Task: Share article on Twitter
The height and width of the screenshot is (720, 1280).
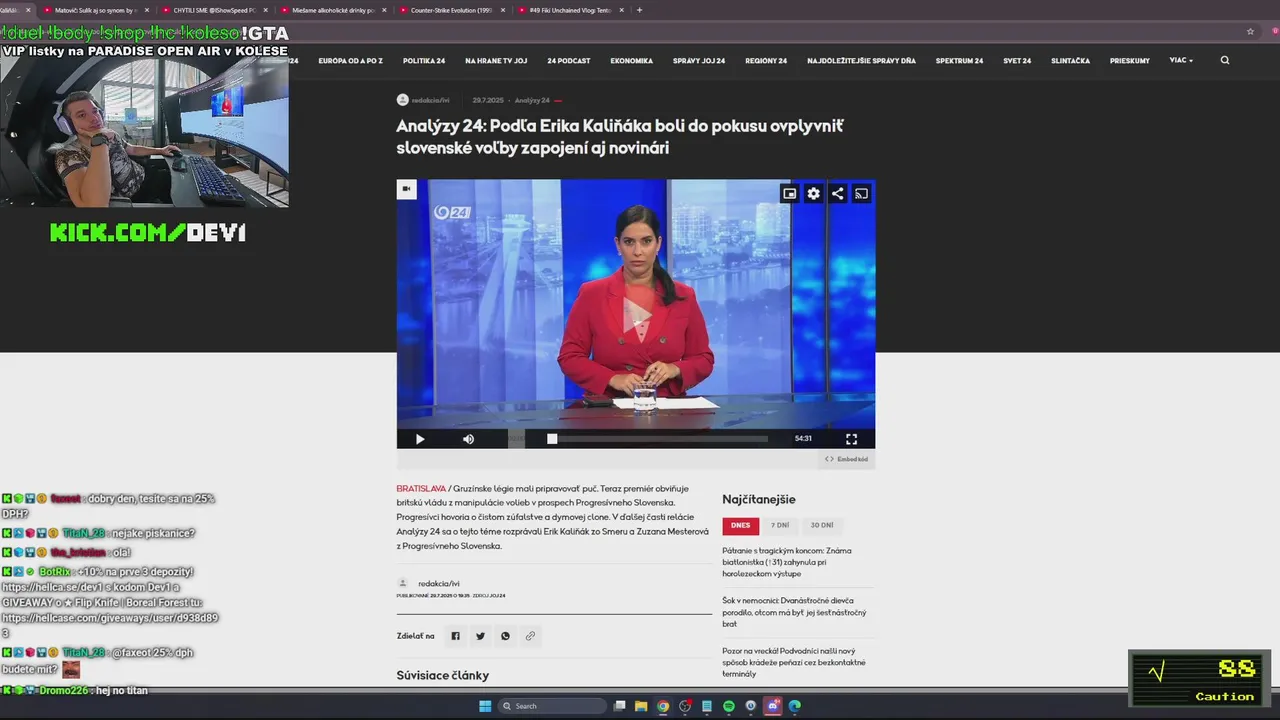Action: tap(480, 636)
